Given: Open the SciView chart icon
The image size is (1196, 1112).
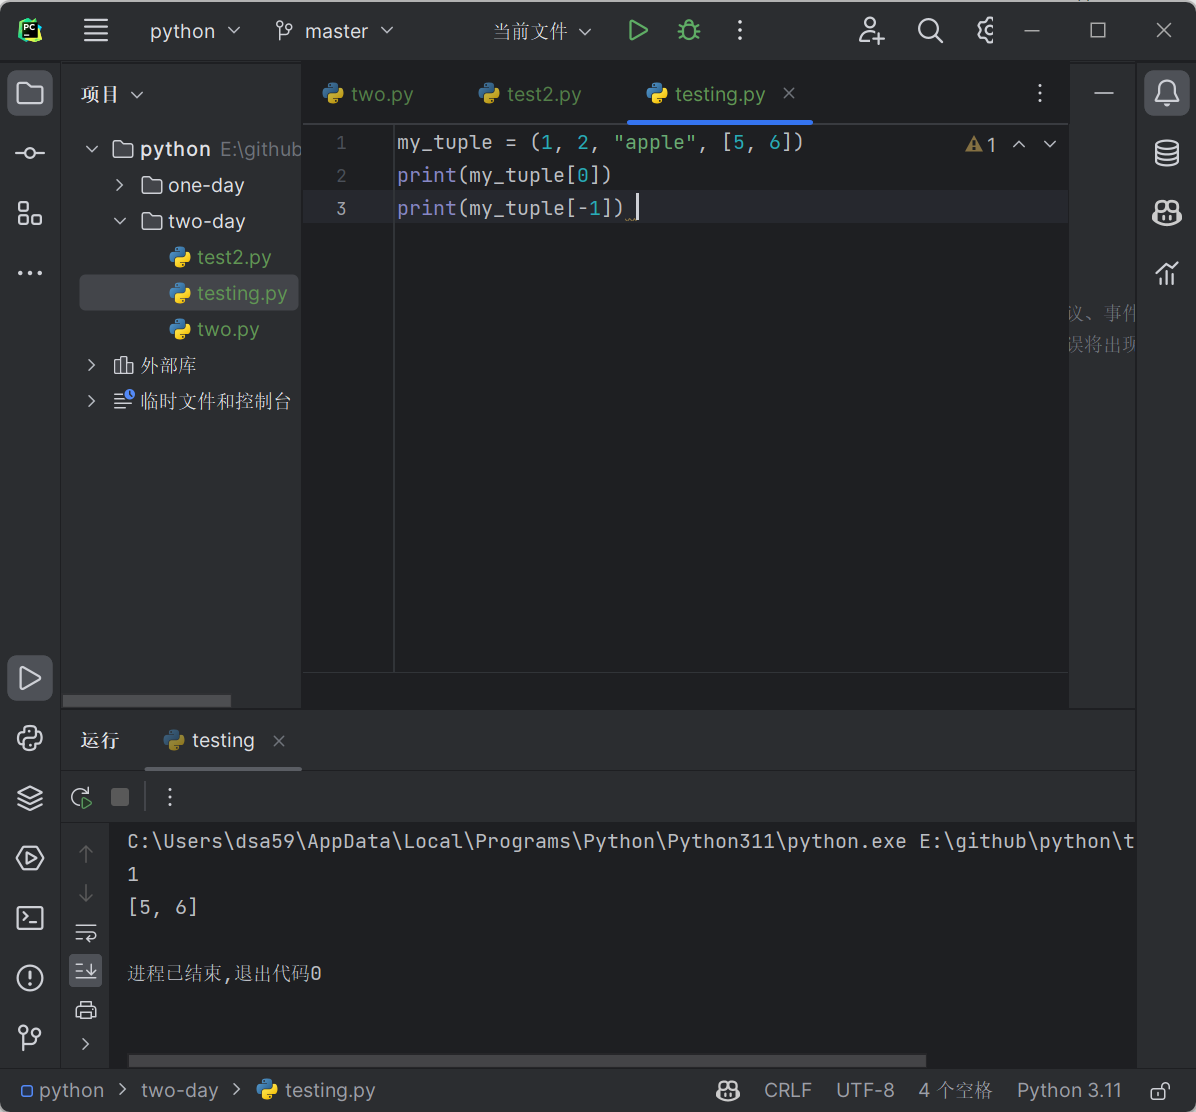Looking at the screenshot, I should (x=1166, y=272).
